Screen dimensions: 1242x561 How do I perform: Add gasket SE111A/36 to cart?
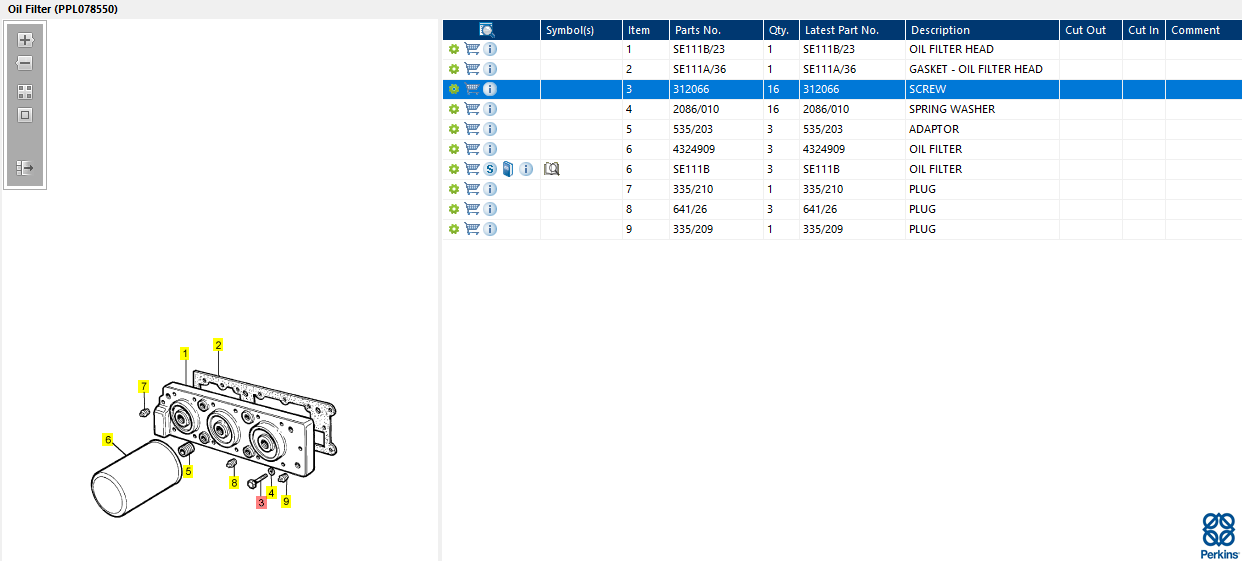pos(472,69)
